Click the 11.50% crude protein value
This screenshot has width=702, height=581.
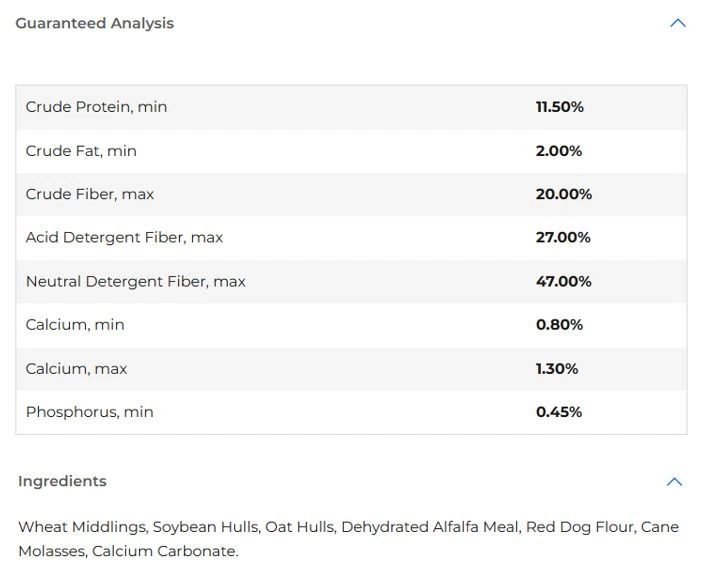pos(559,107)
